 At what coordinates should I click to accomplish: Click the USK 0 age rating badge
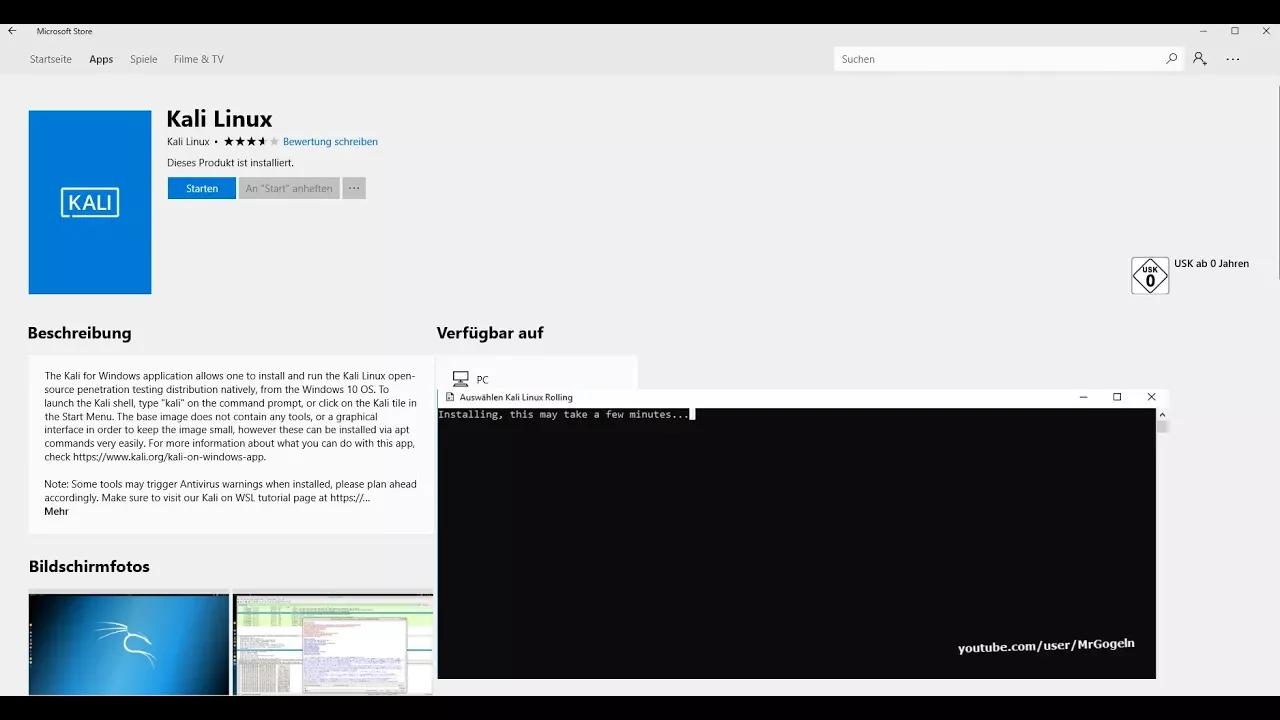coord(1150,276)
